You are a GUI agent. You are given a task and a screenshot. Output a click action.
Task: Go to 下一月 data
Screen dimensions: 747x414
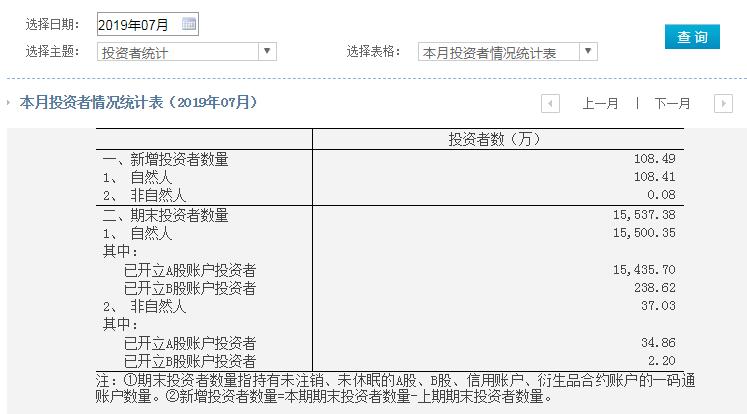click(672, 103)
